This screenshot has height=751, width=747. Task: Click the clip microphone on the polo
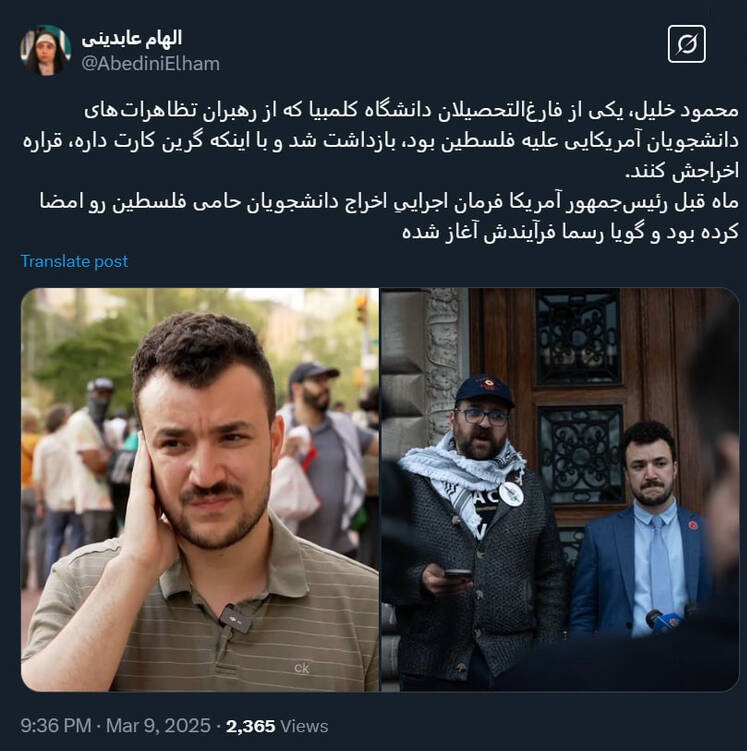pyautogui.click(x=235, y=618)
